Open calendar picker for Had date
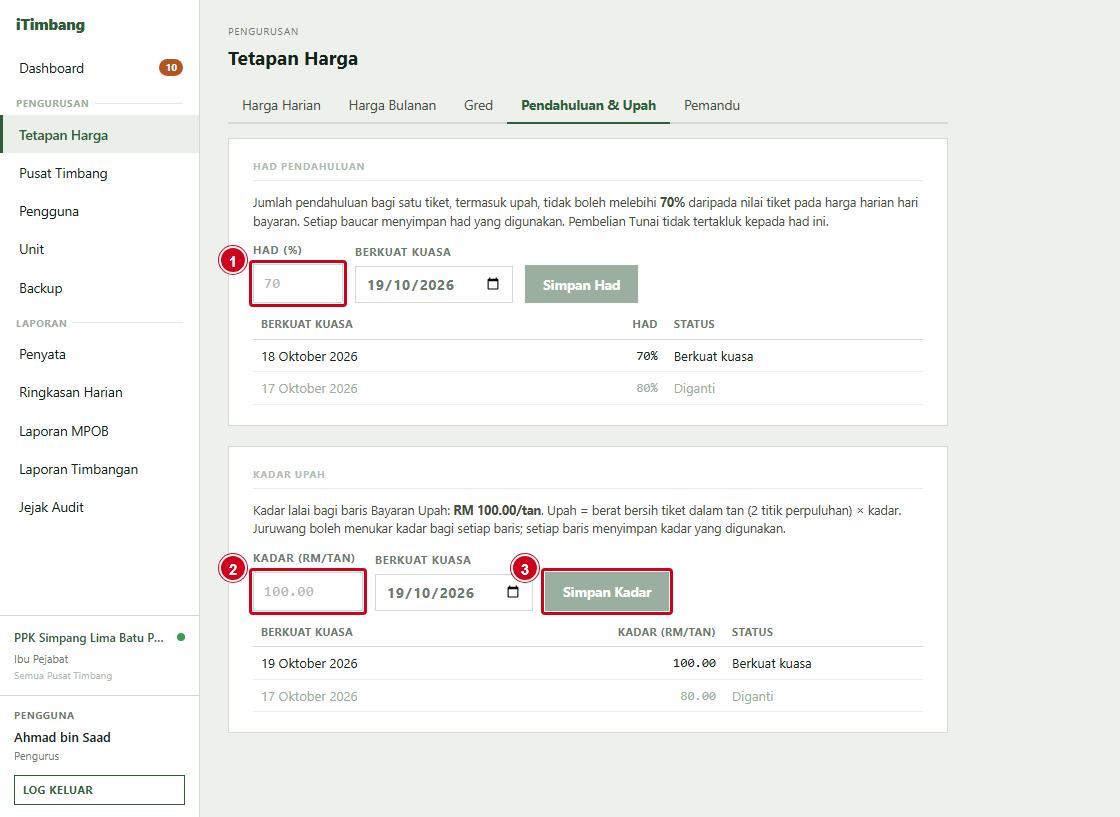The image size is (1120, 817). click(493, 284)
